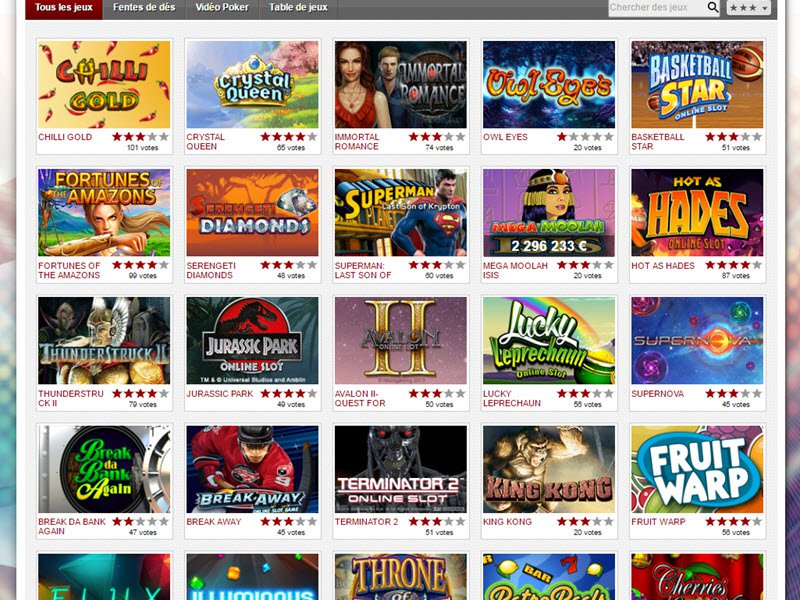Rate Owl Eyes using its star rating

(x=585, y=137)
